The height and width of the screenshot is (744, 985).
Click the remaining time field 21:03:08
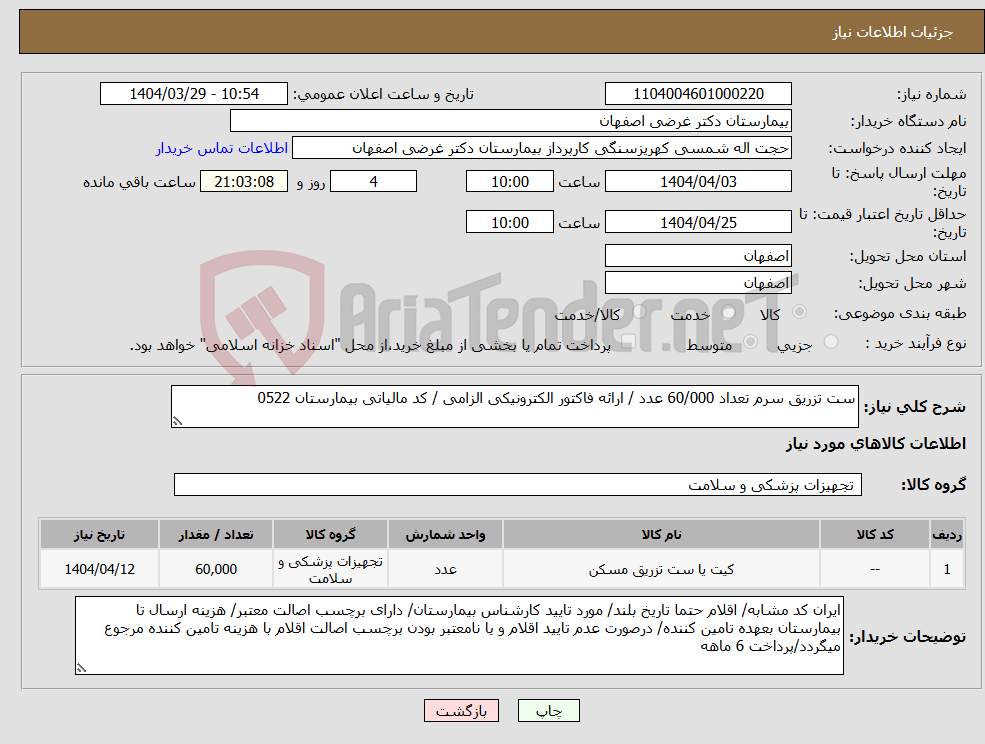[x=244, y=182]
